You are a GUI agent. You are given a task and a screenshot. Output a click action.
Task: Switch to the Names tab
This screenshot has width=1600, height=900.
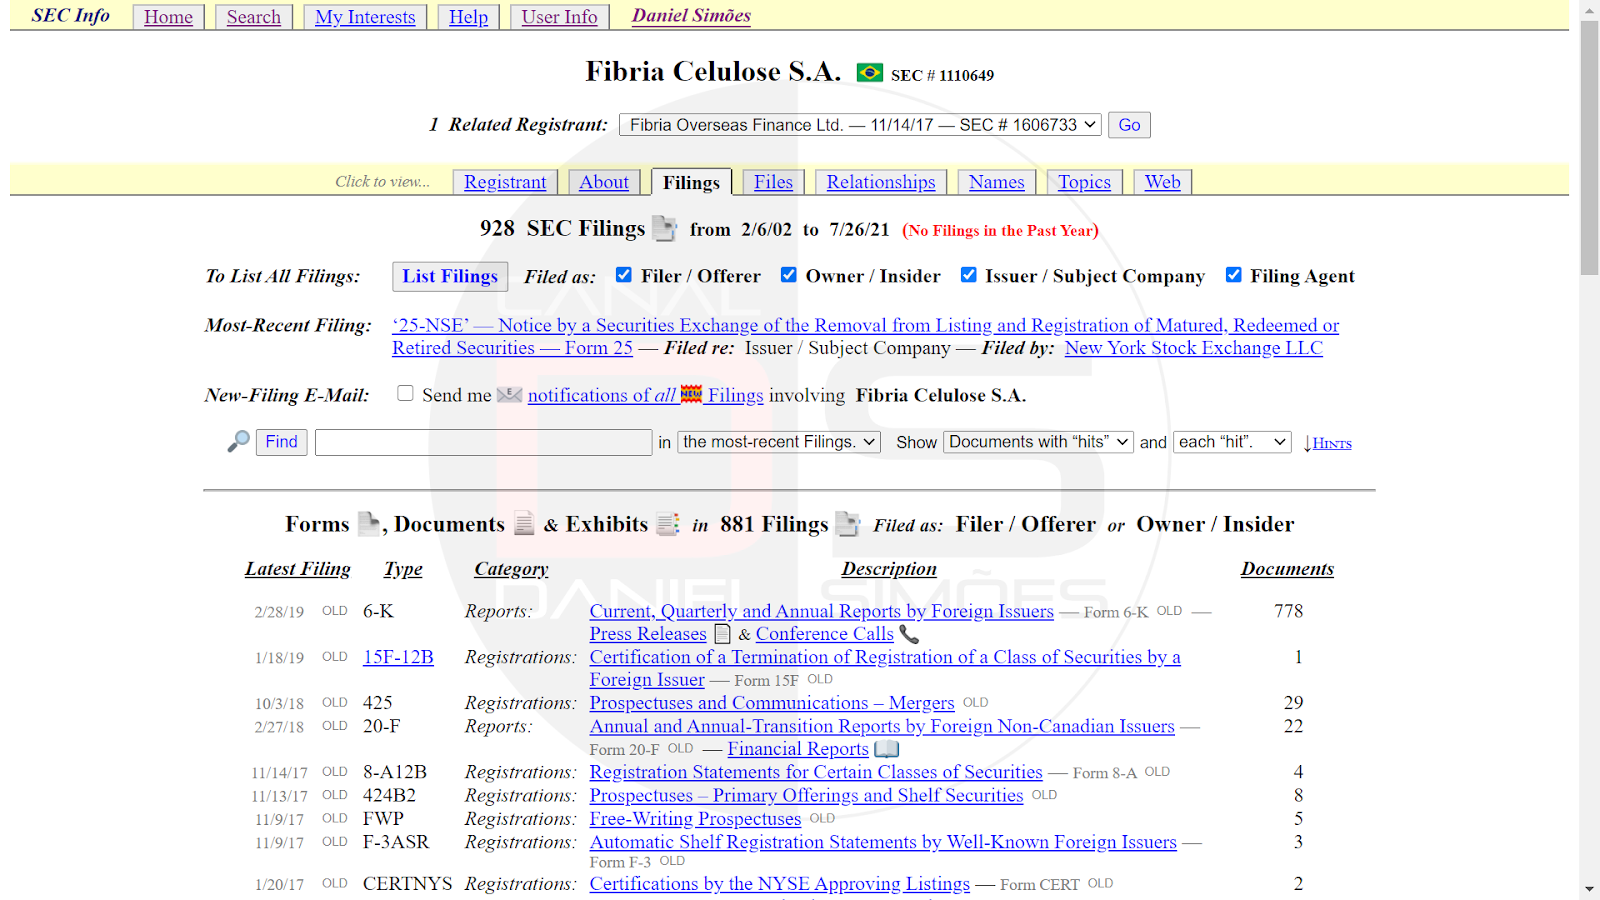click(997, 182)
